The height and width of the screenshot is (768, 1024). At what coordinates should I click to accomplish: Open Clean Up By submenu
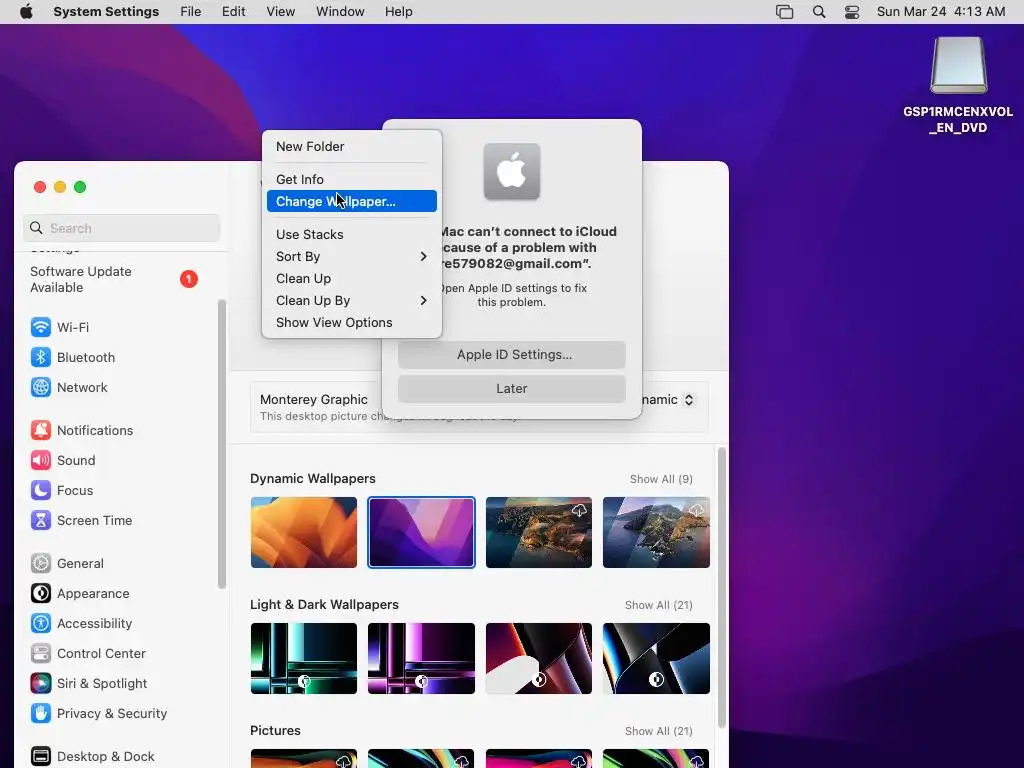[351, 300]
